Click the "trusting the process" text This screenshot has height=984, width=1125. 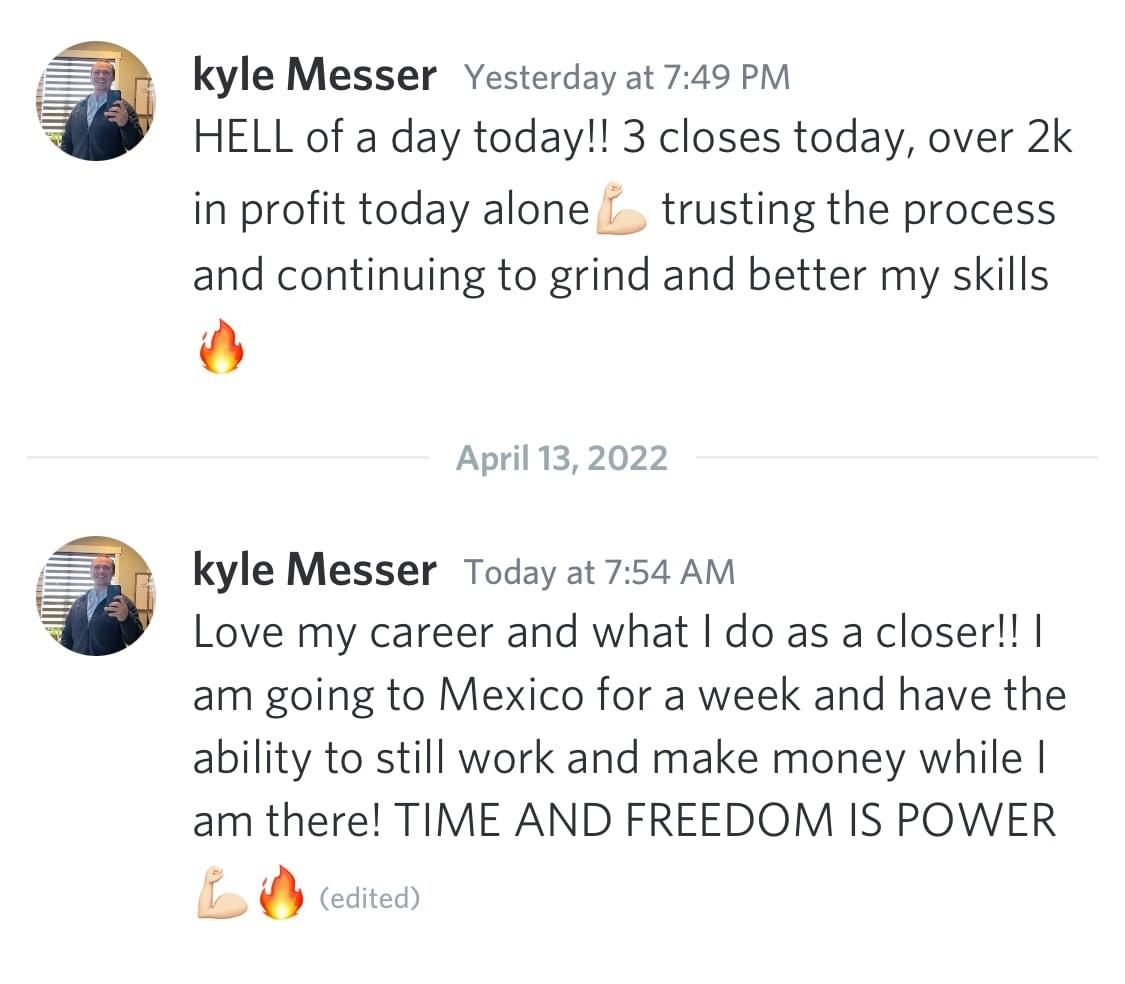pyautogui.click(x=858, y=211)
